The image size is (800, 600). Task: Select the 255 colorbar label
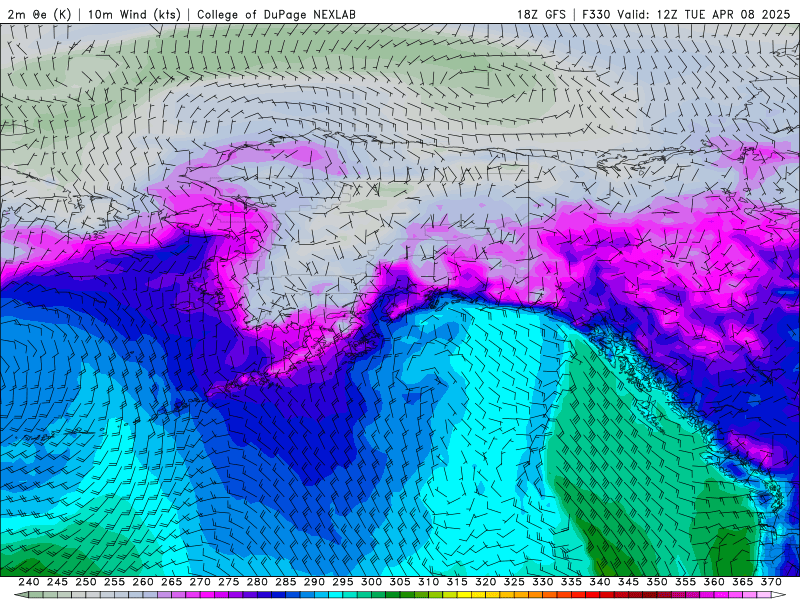coord(114,582)
